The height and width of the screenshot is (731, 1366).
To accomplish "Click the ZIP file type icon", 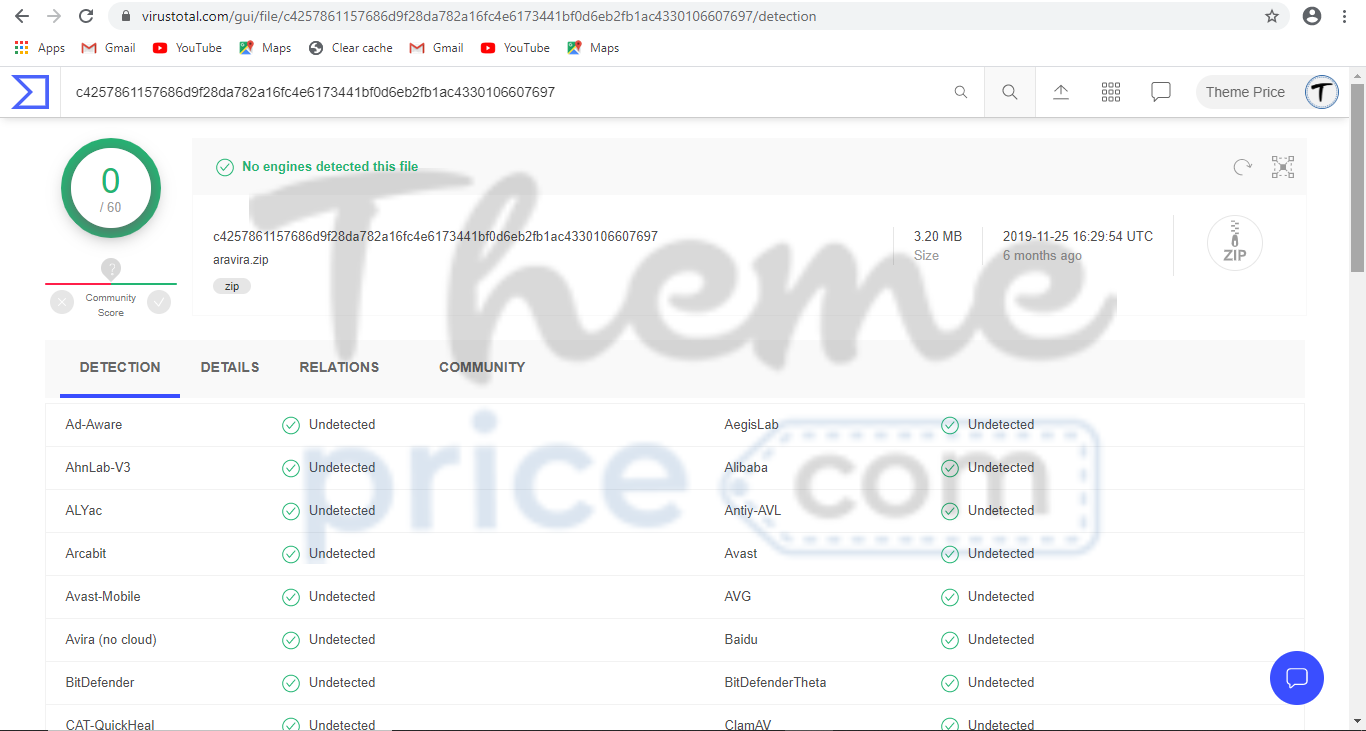I will (x=1235, y=243).
